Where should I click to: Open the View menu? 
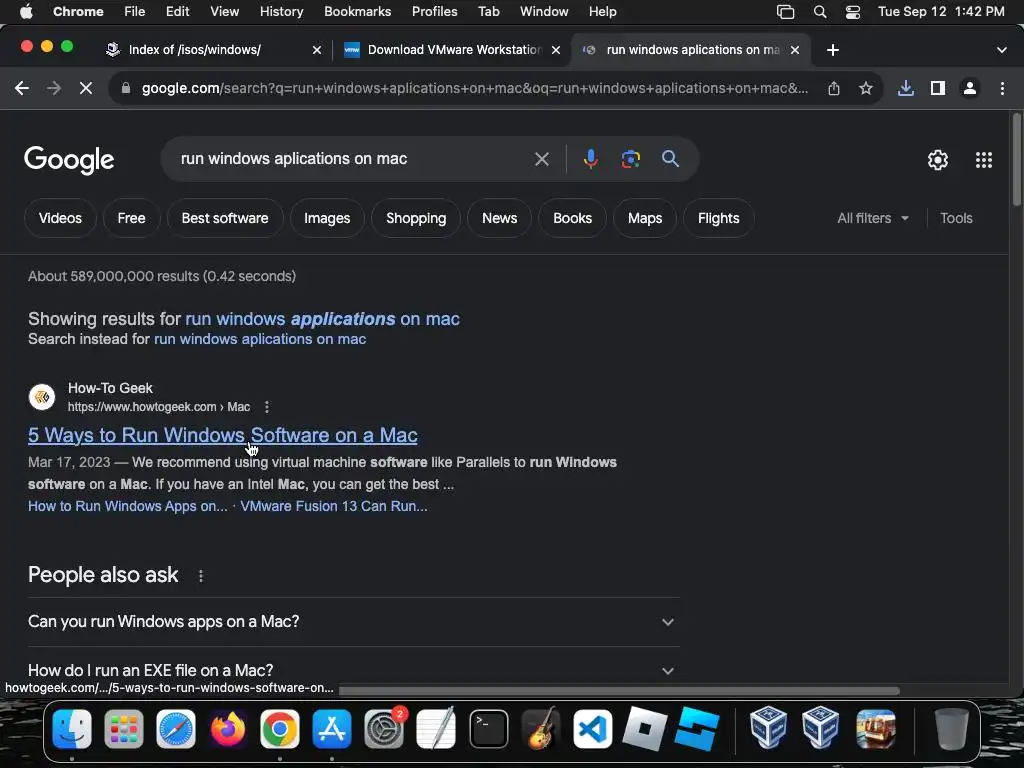(x=224, y=12)
